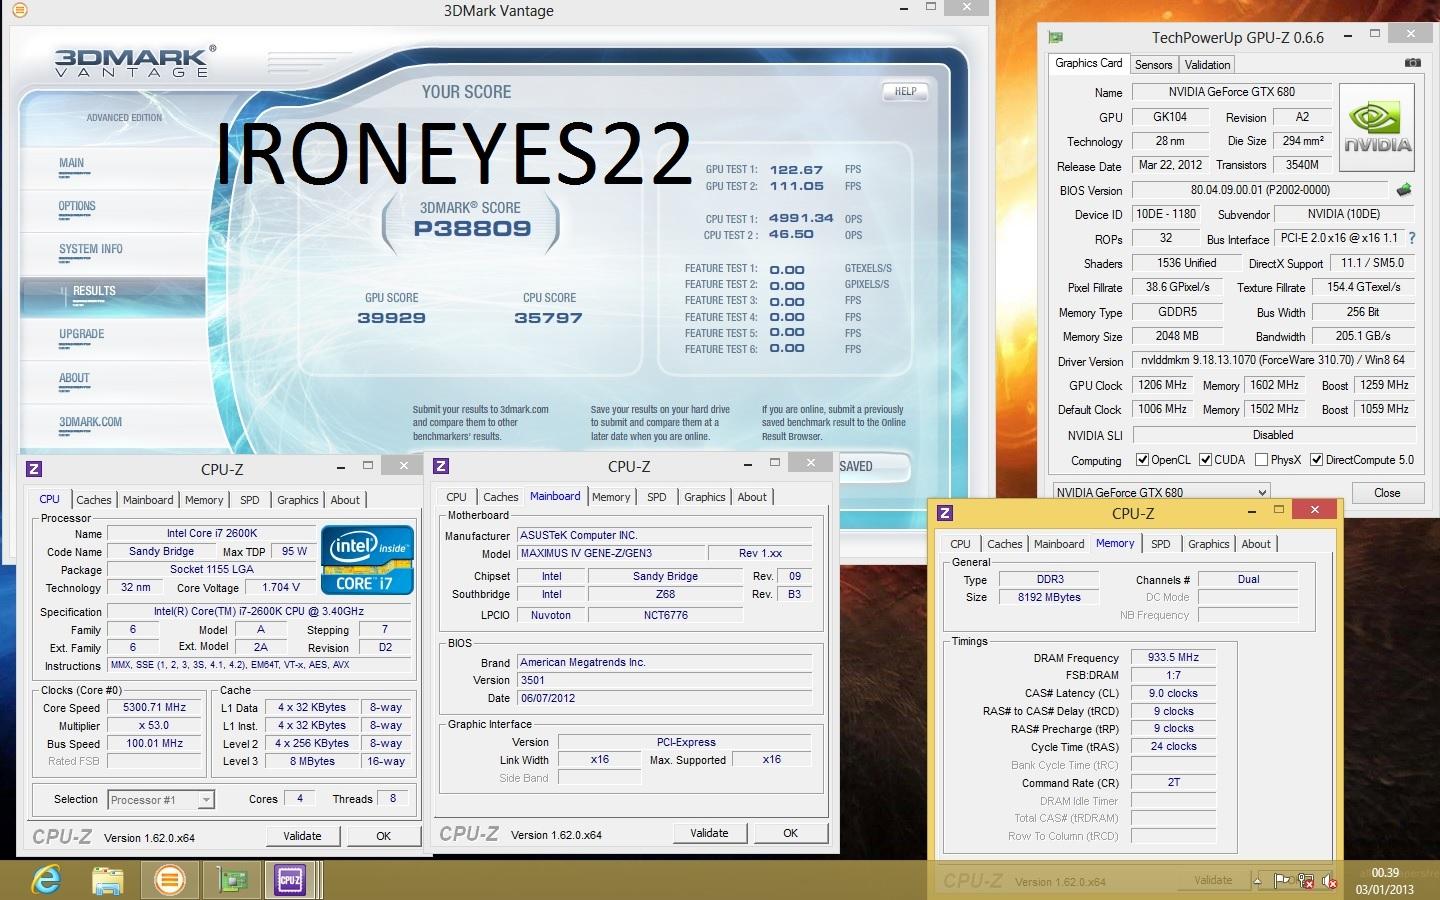Click the BIOS Version field in GPU-Z

point(1260,190)
